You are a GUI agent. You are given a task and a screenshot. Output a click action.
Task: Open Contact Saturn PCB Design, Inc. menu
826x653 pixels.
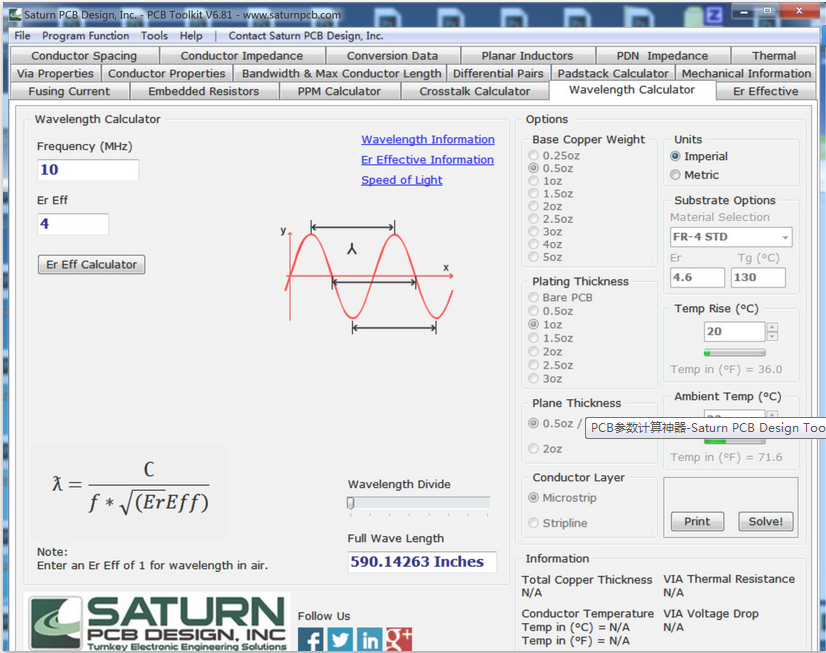pos(306,36)
